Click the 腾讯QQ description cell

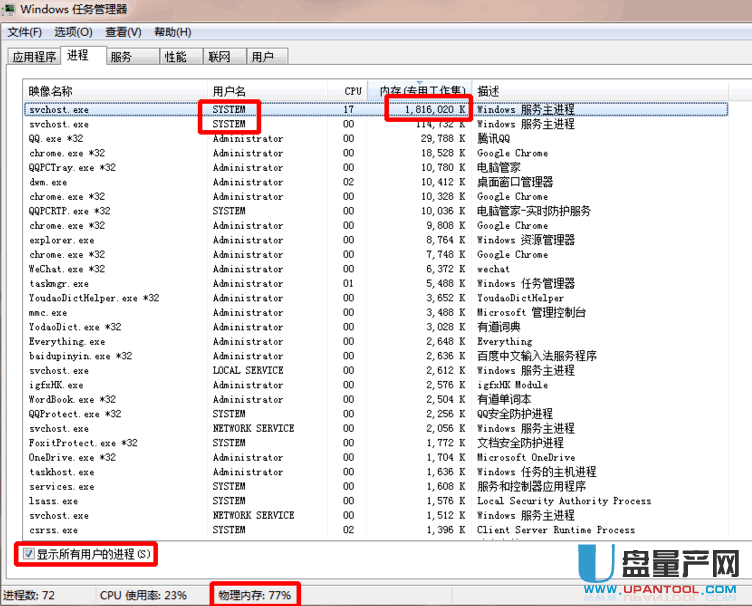[494, 139]
